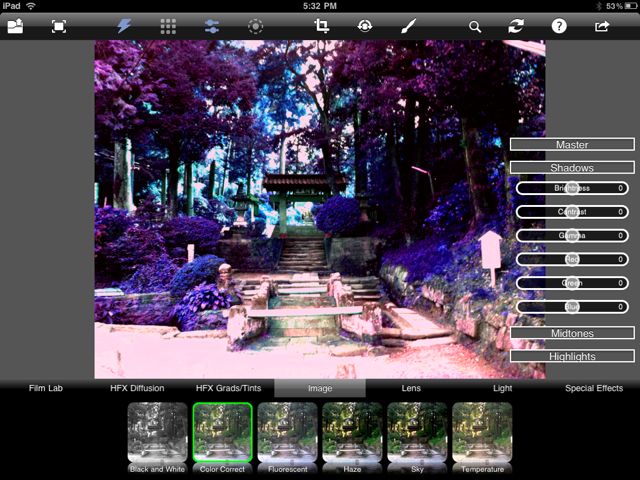
Task: Expand the Highlights section
Action: point(572,356)
